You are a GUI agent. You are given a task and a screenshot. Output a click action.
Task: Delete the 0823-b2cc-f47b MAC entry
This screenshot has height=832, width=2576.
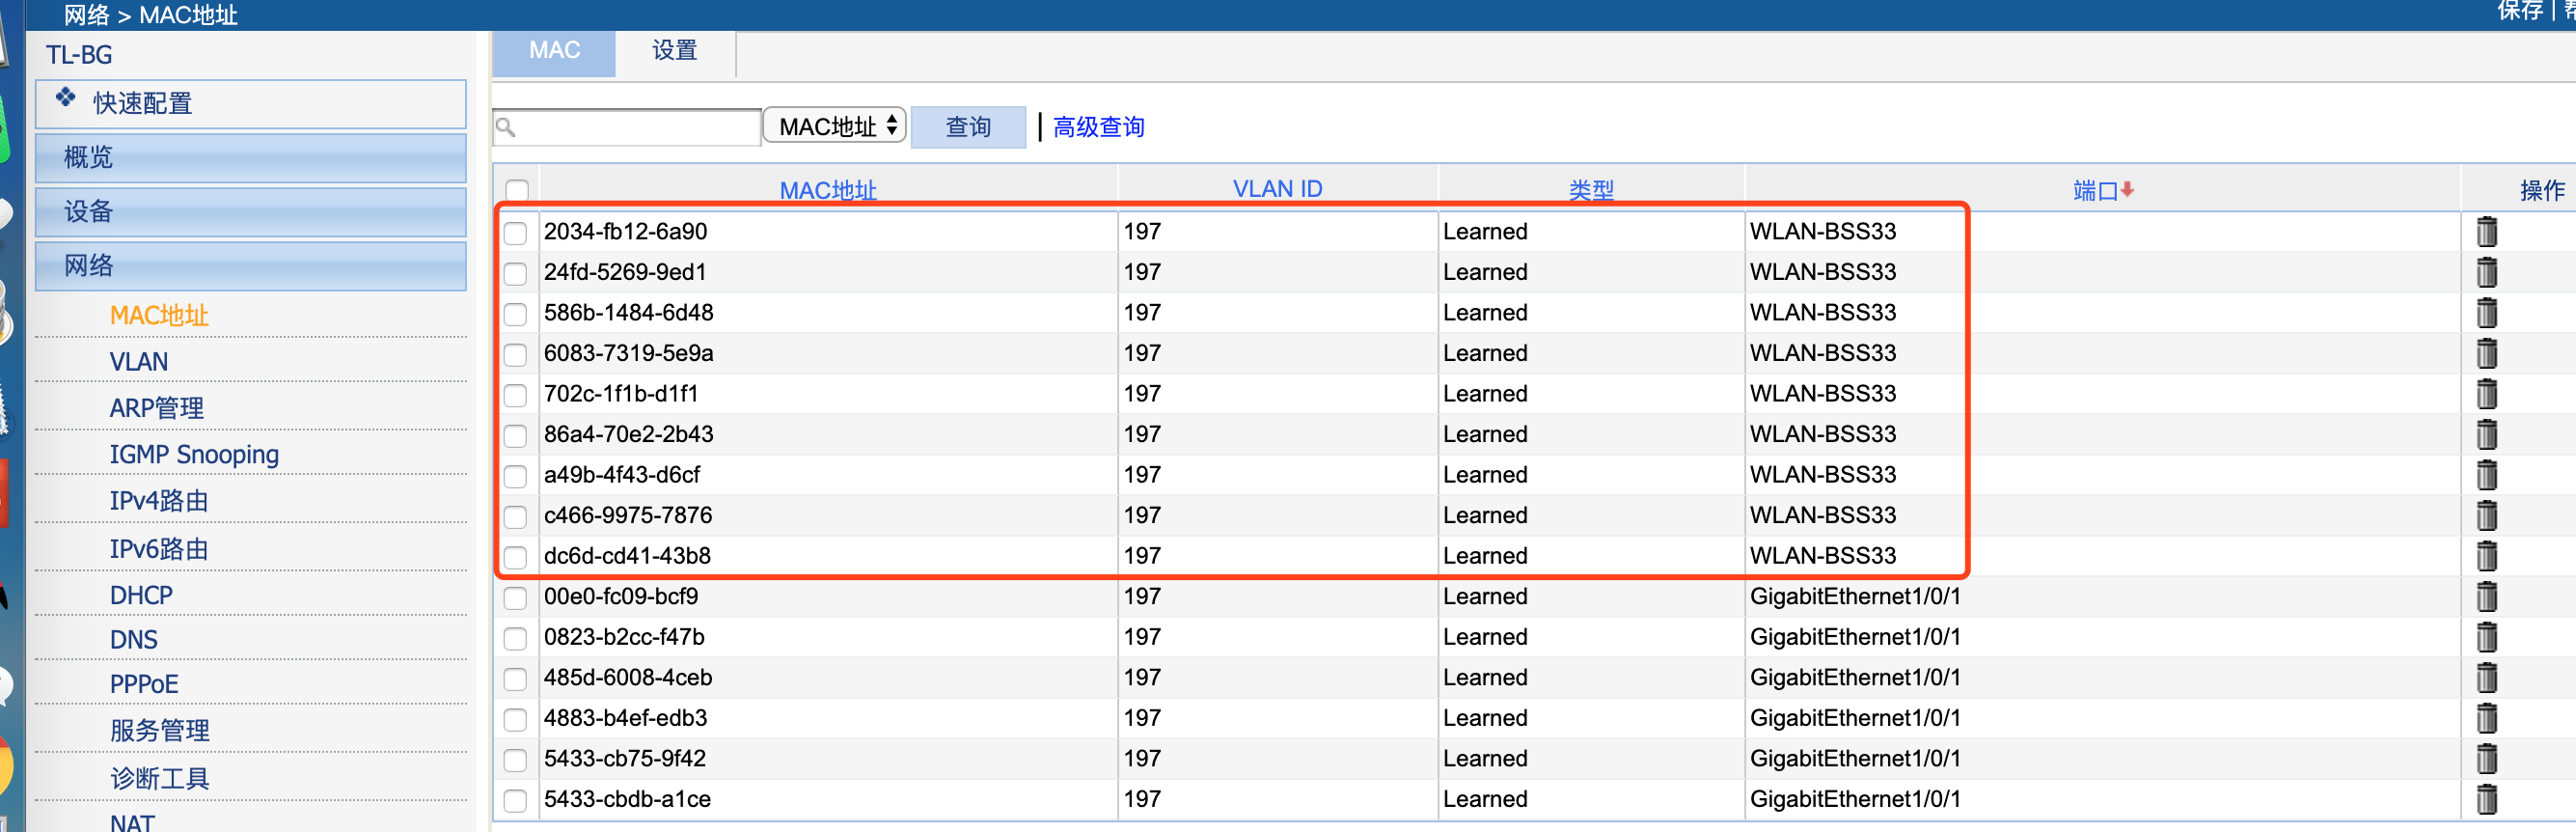[2486, 637]
